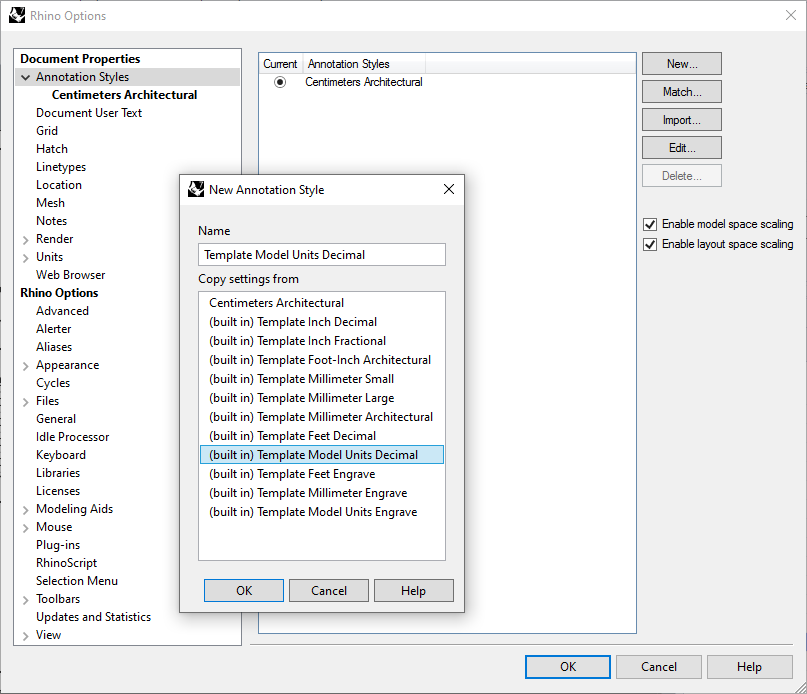Select Mesh in Document Properties
This screenshot has height=694, width=807.
click(x=50, y=203)
